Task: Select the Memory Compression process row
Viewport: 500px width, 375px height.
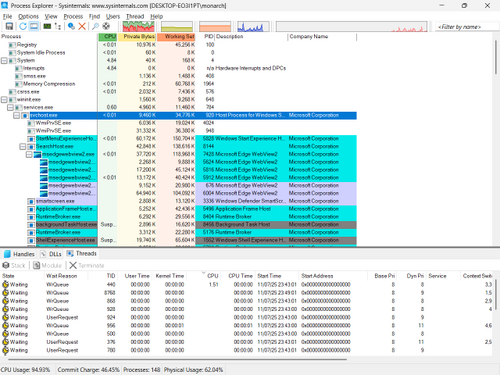Action: coord(178,84)
